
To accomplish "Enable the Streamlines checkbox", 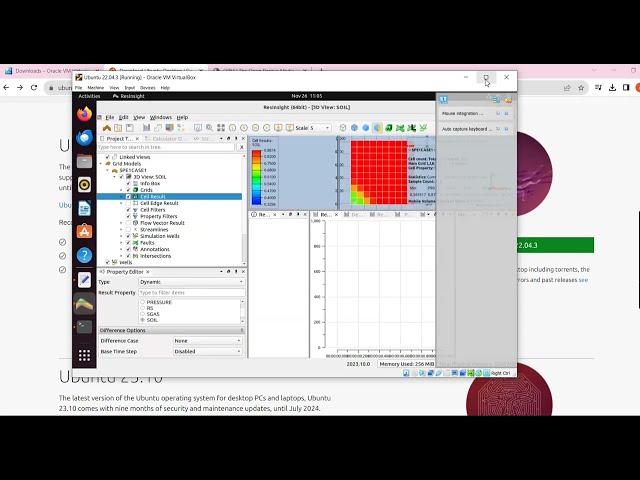I will 129,229.
